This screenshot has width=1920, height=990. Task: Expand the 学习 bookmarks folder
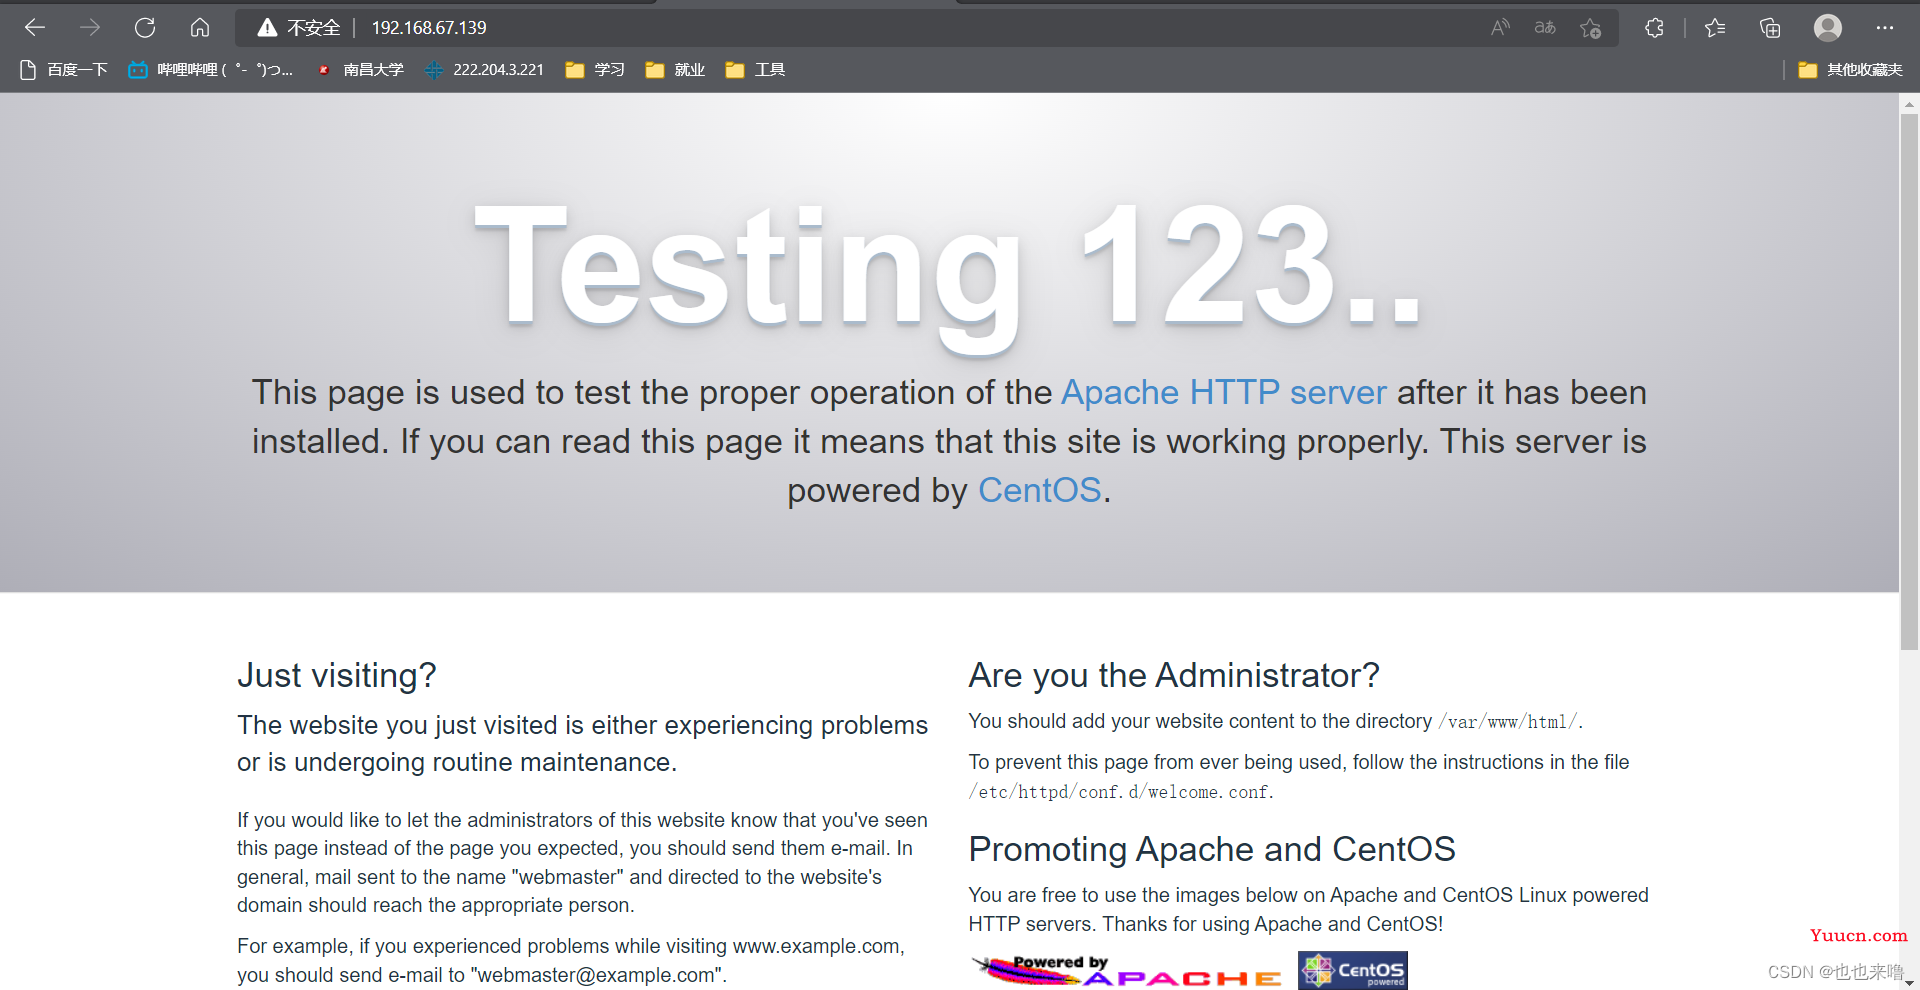(x=595, y=70)
